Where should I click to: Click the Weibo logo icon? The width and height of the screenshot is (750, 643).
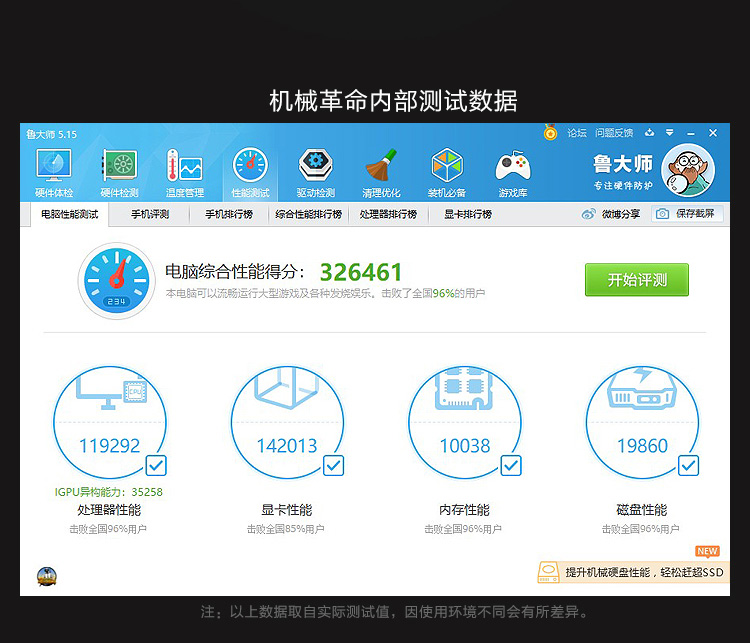588,214
